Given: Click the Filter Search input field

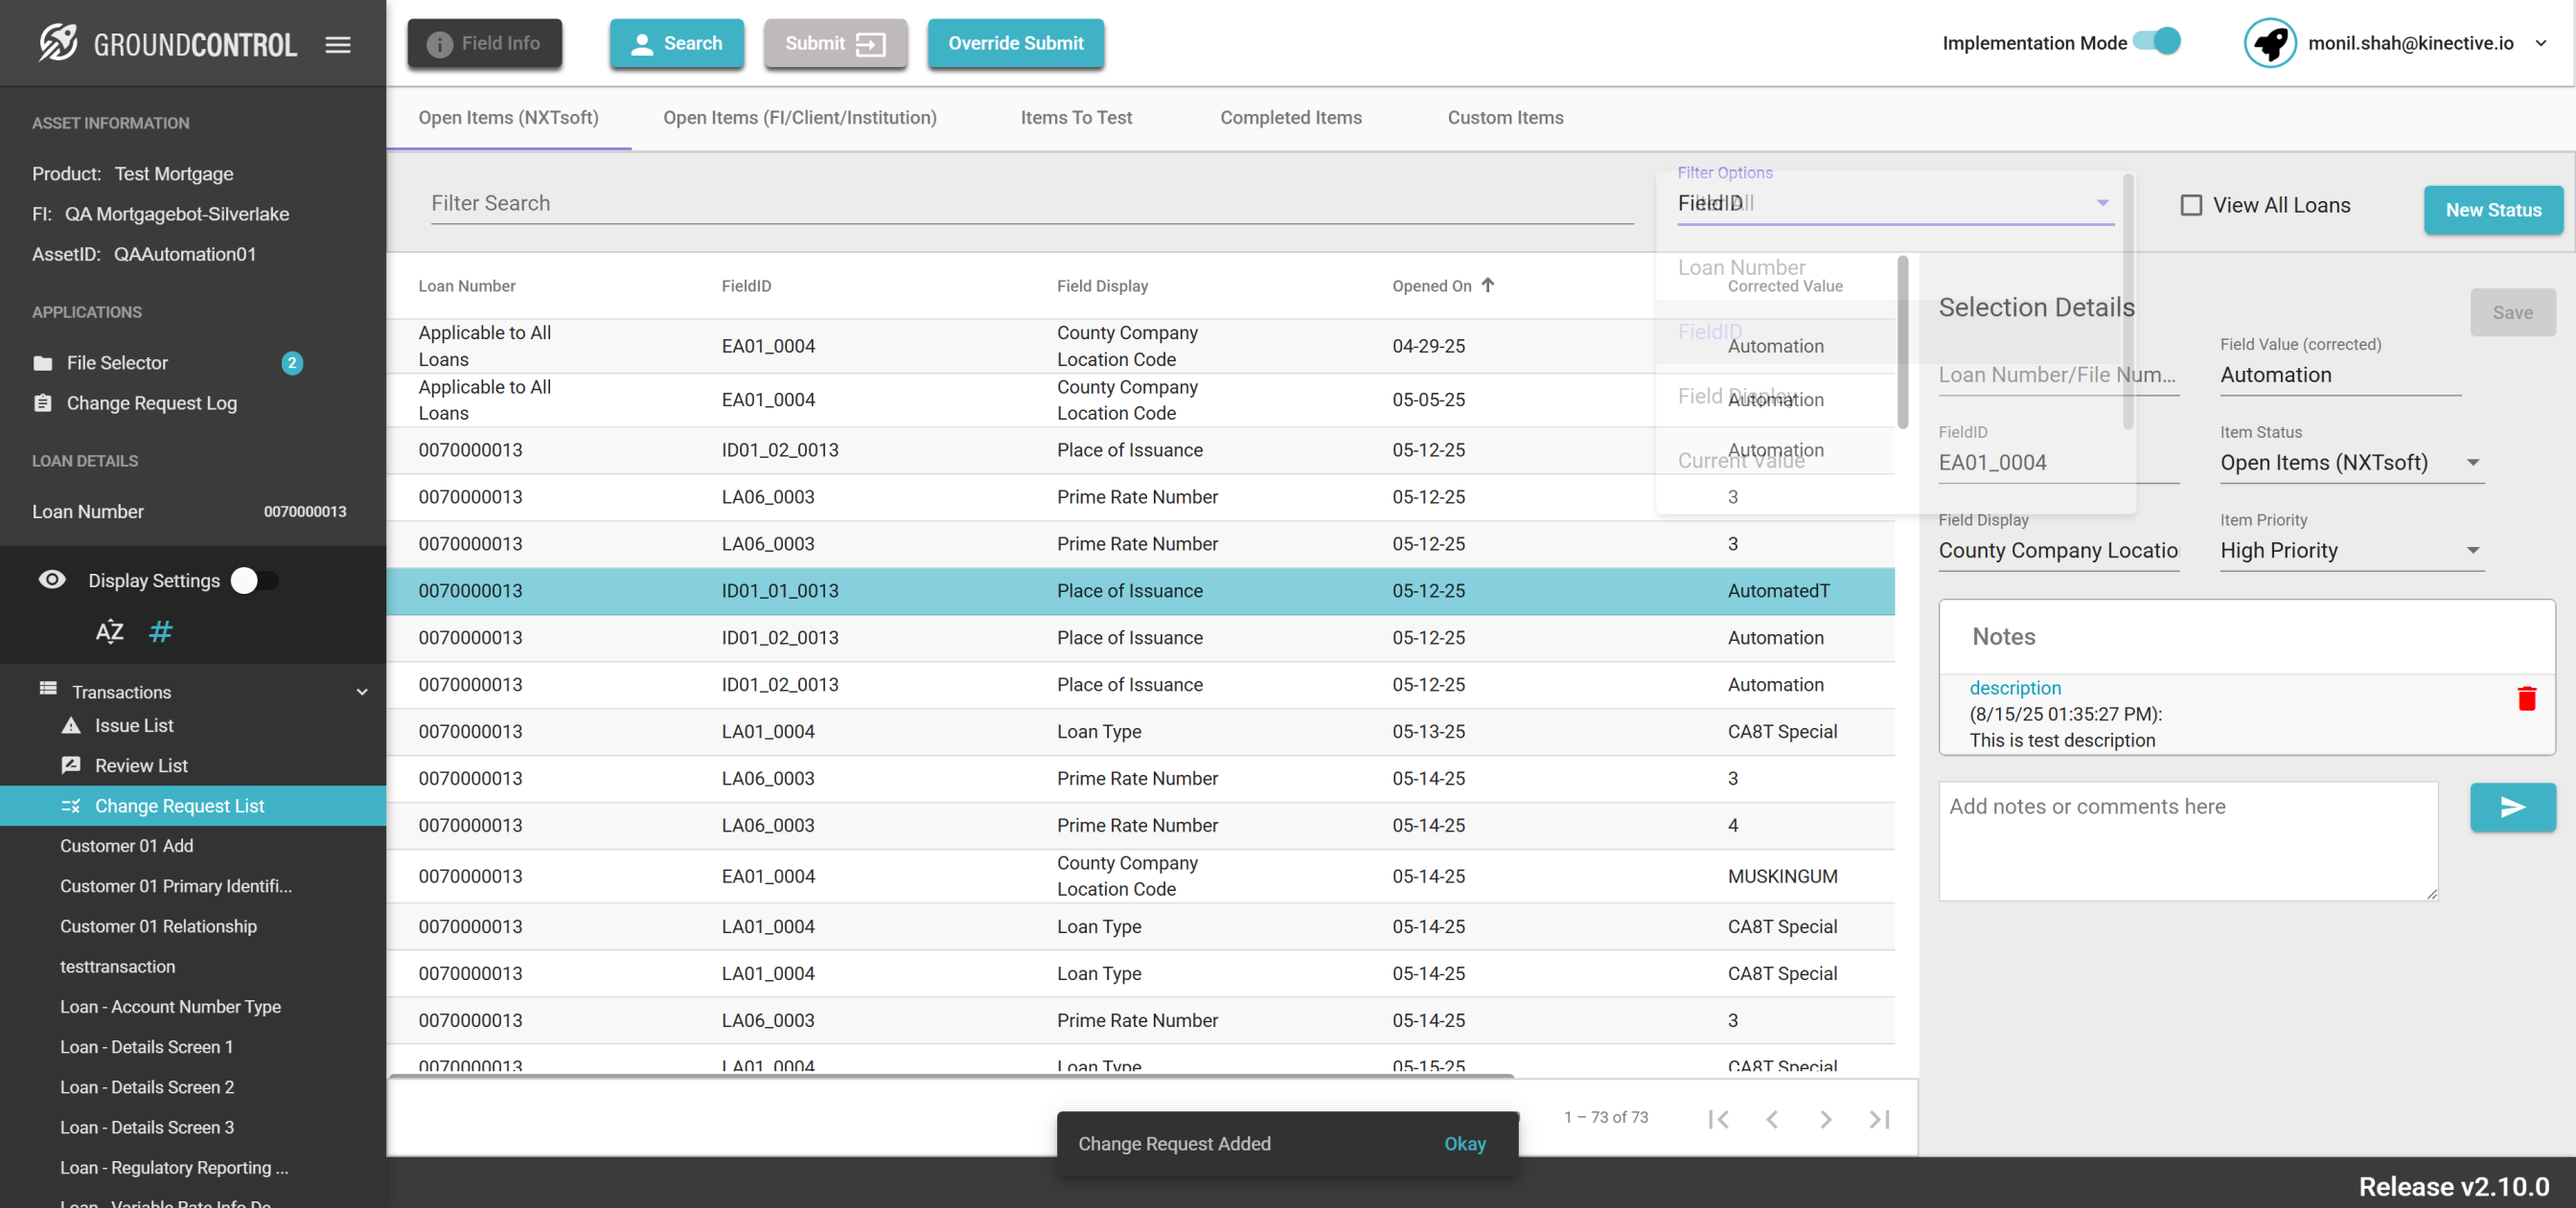Looking at the screenshot, I should [x=1030, y=204].
